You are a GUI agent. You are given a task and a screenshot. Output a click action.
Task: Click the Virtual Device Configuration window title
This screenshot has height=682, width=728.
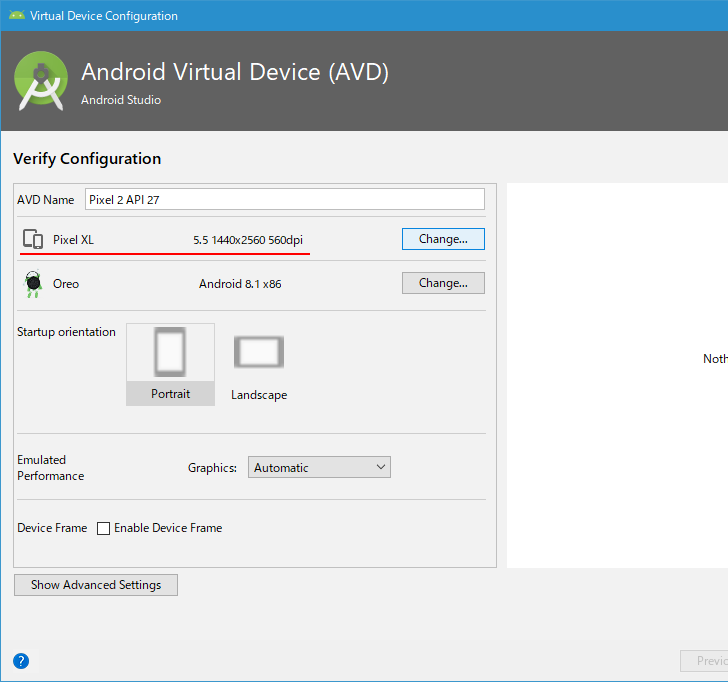pyautogui.click(x=104, y=16)
